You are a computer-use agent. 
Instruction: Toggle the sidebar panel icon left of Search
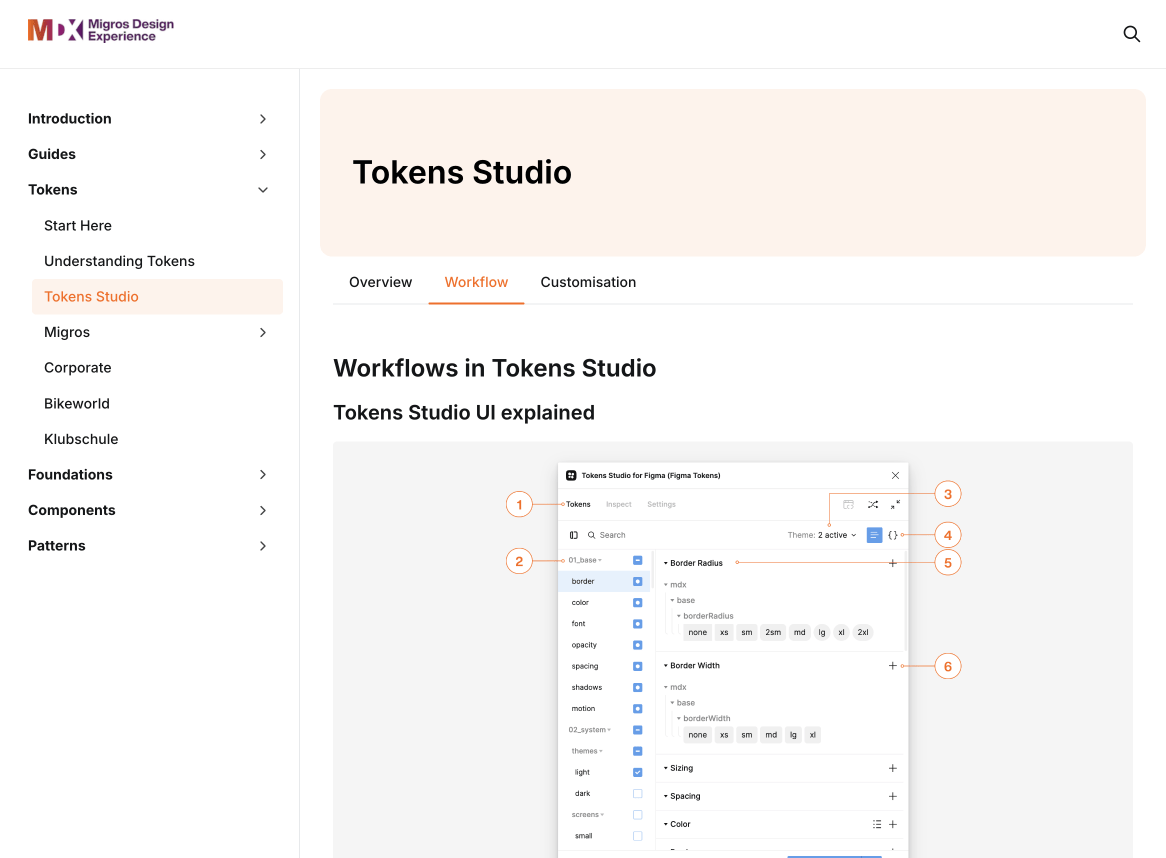(573, 535)
